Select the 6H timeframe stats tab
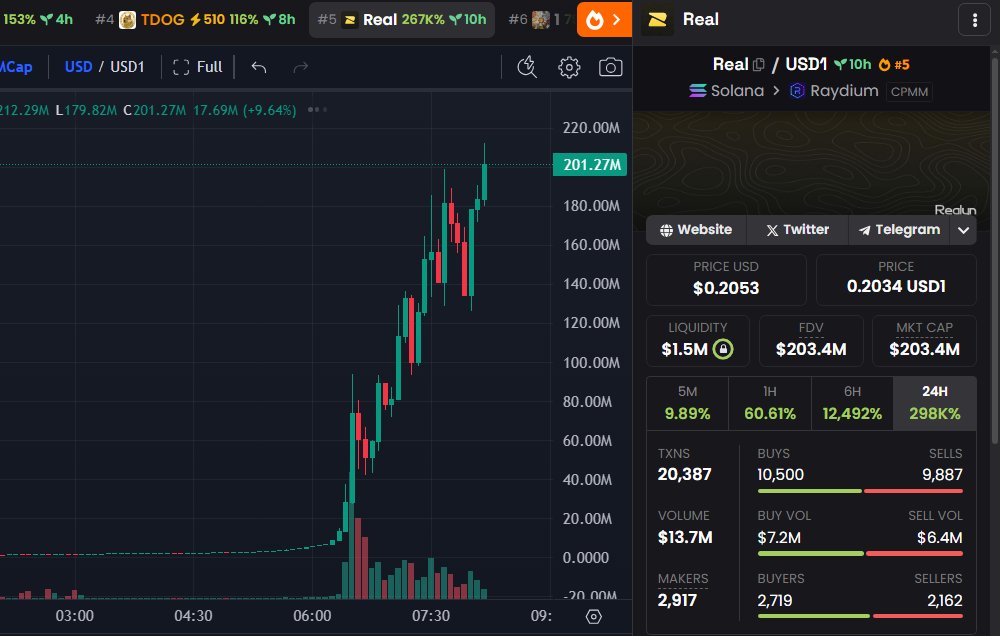 coord(852,403)
